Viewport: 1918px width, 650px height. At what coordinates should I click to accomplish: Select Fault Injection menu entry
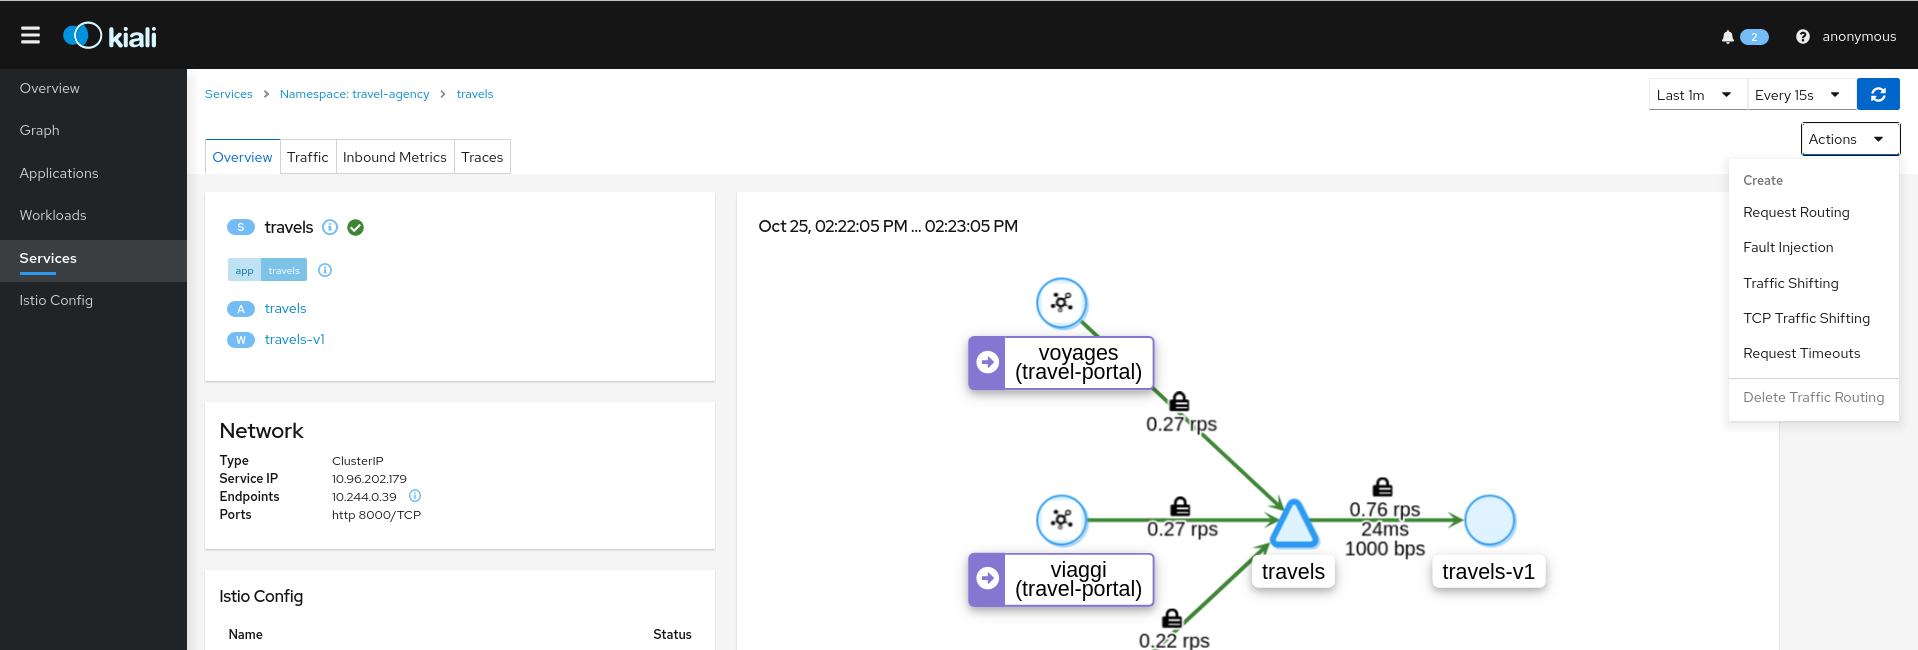[1788, 247]
